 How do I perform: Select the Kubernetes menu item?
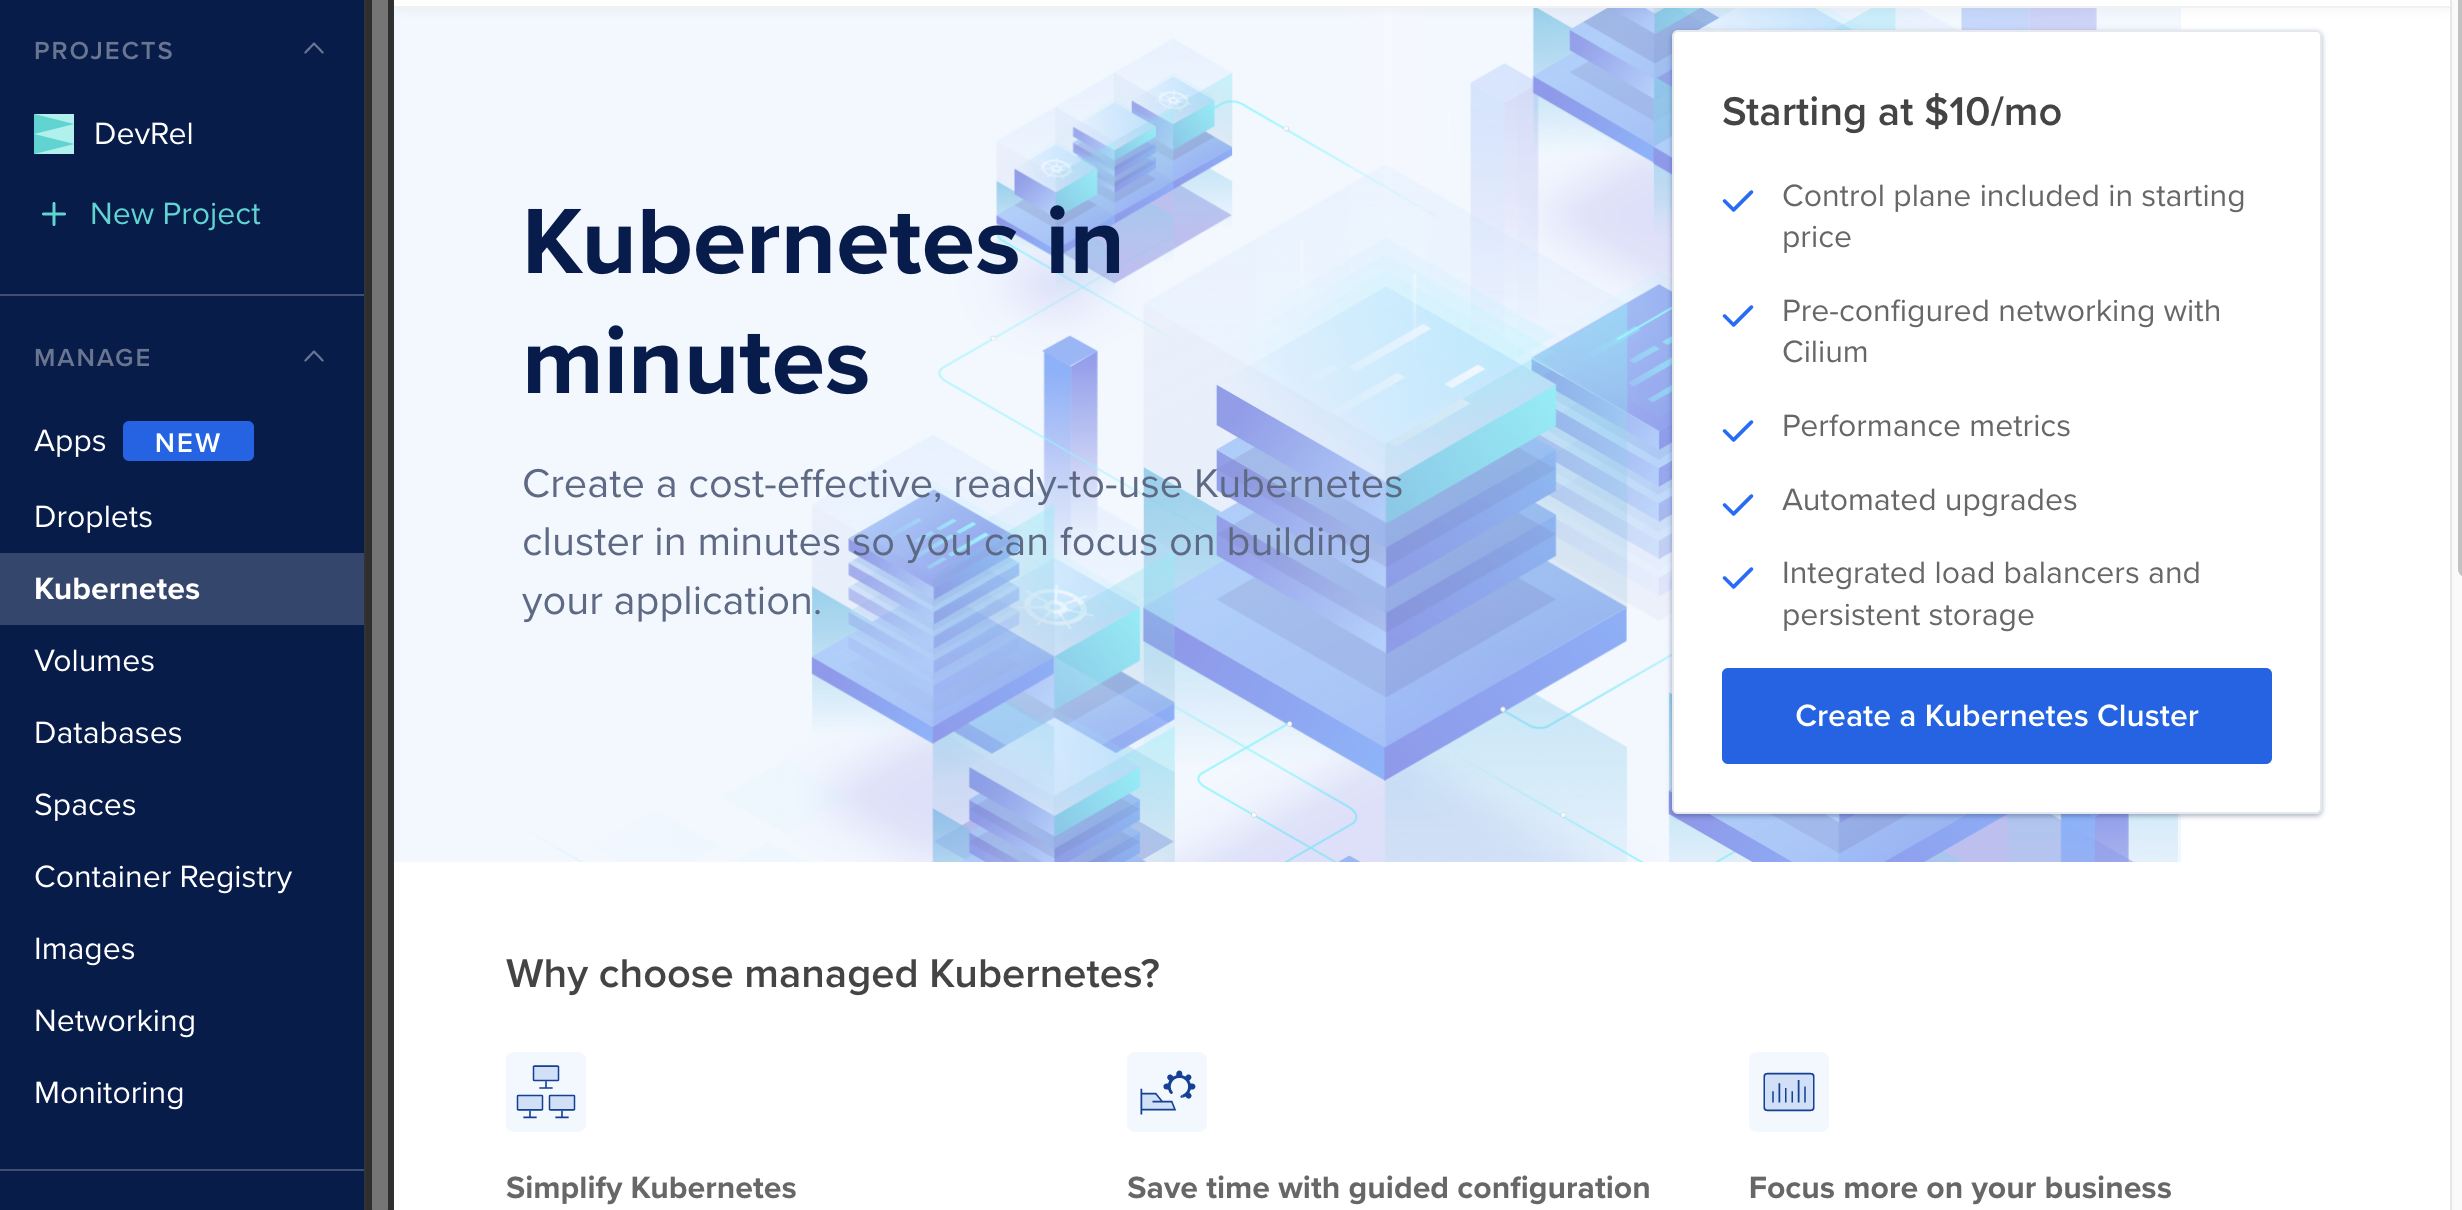[x=118, y=589]
